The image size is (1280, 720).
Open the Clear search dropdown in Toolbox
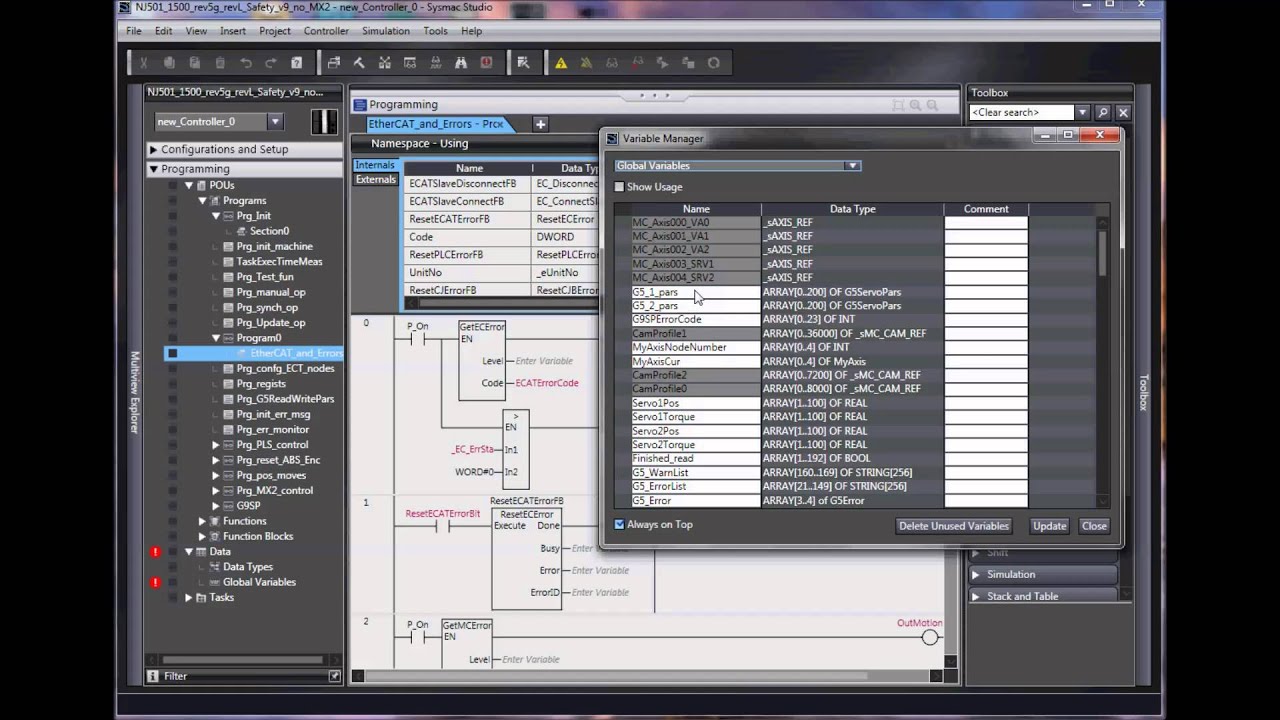point(1082,113)
